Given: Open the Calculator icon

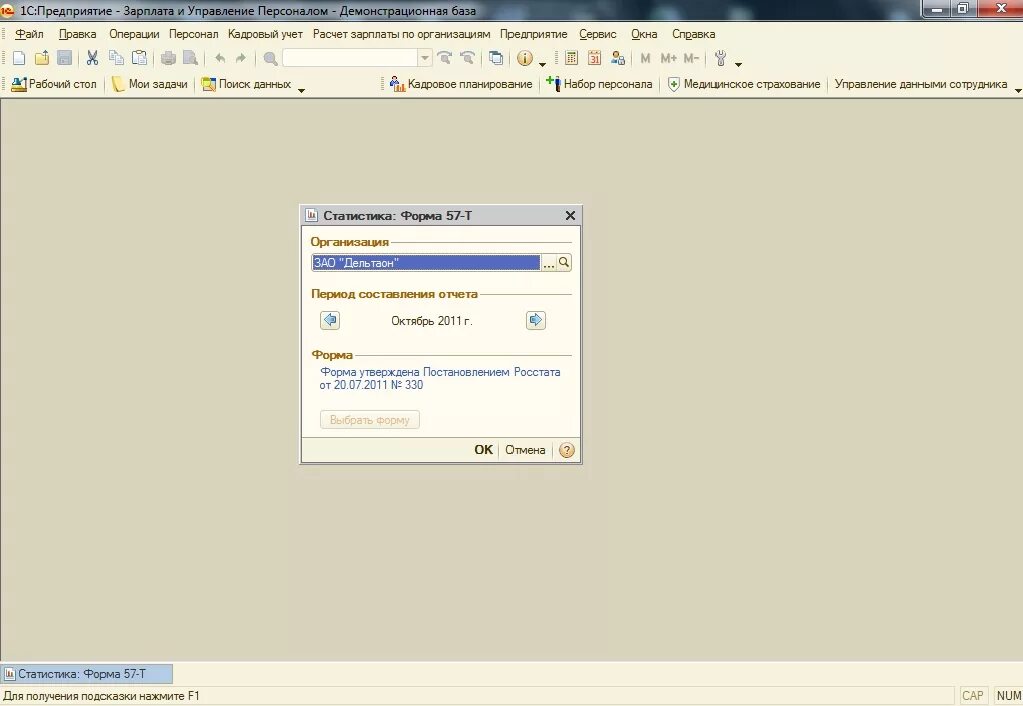Looking at the screenshot, I should tap(571, 58).
